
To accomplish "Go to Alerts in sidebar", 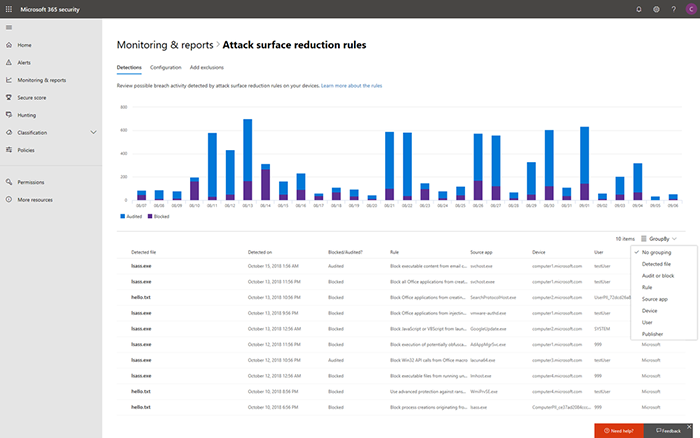I will (24, 62).
